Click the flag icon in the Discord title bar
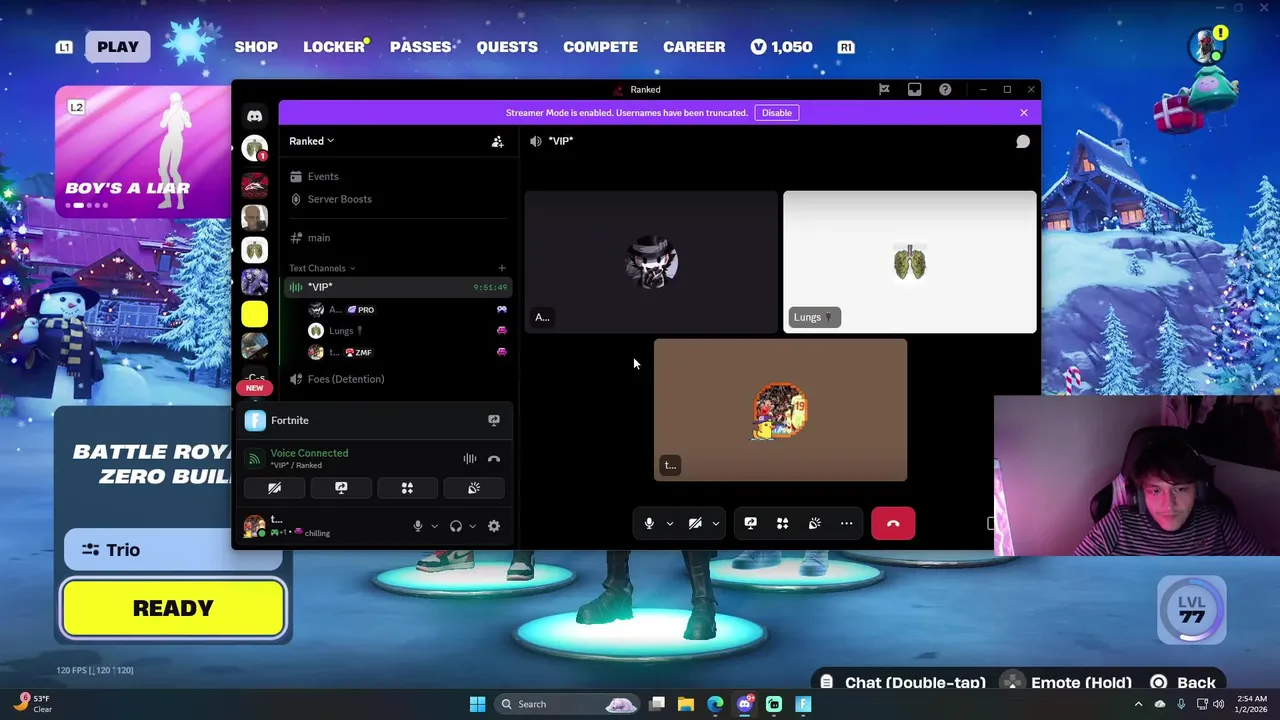The image size is (1280, 720). tap(884, 89)
